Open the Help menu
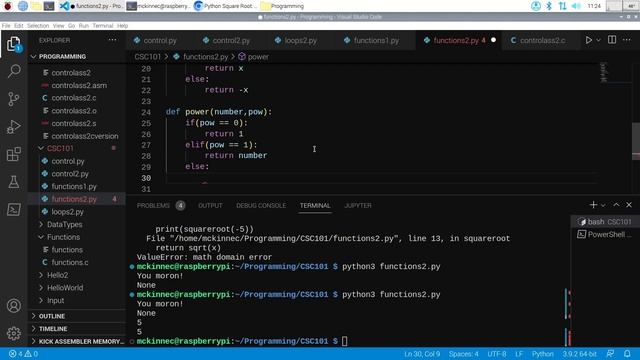The height and width of the screenshot is (360, 640). pyautogui.click(x=122, y=25)
